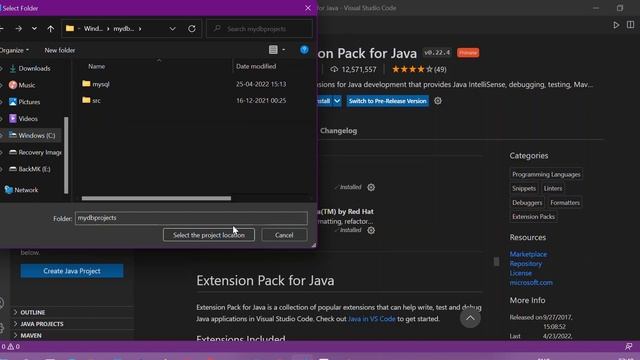Refresh the folder listing
This screenshot has height=360, width=640.
191,29
